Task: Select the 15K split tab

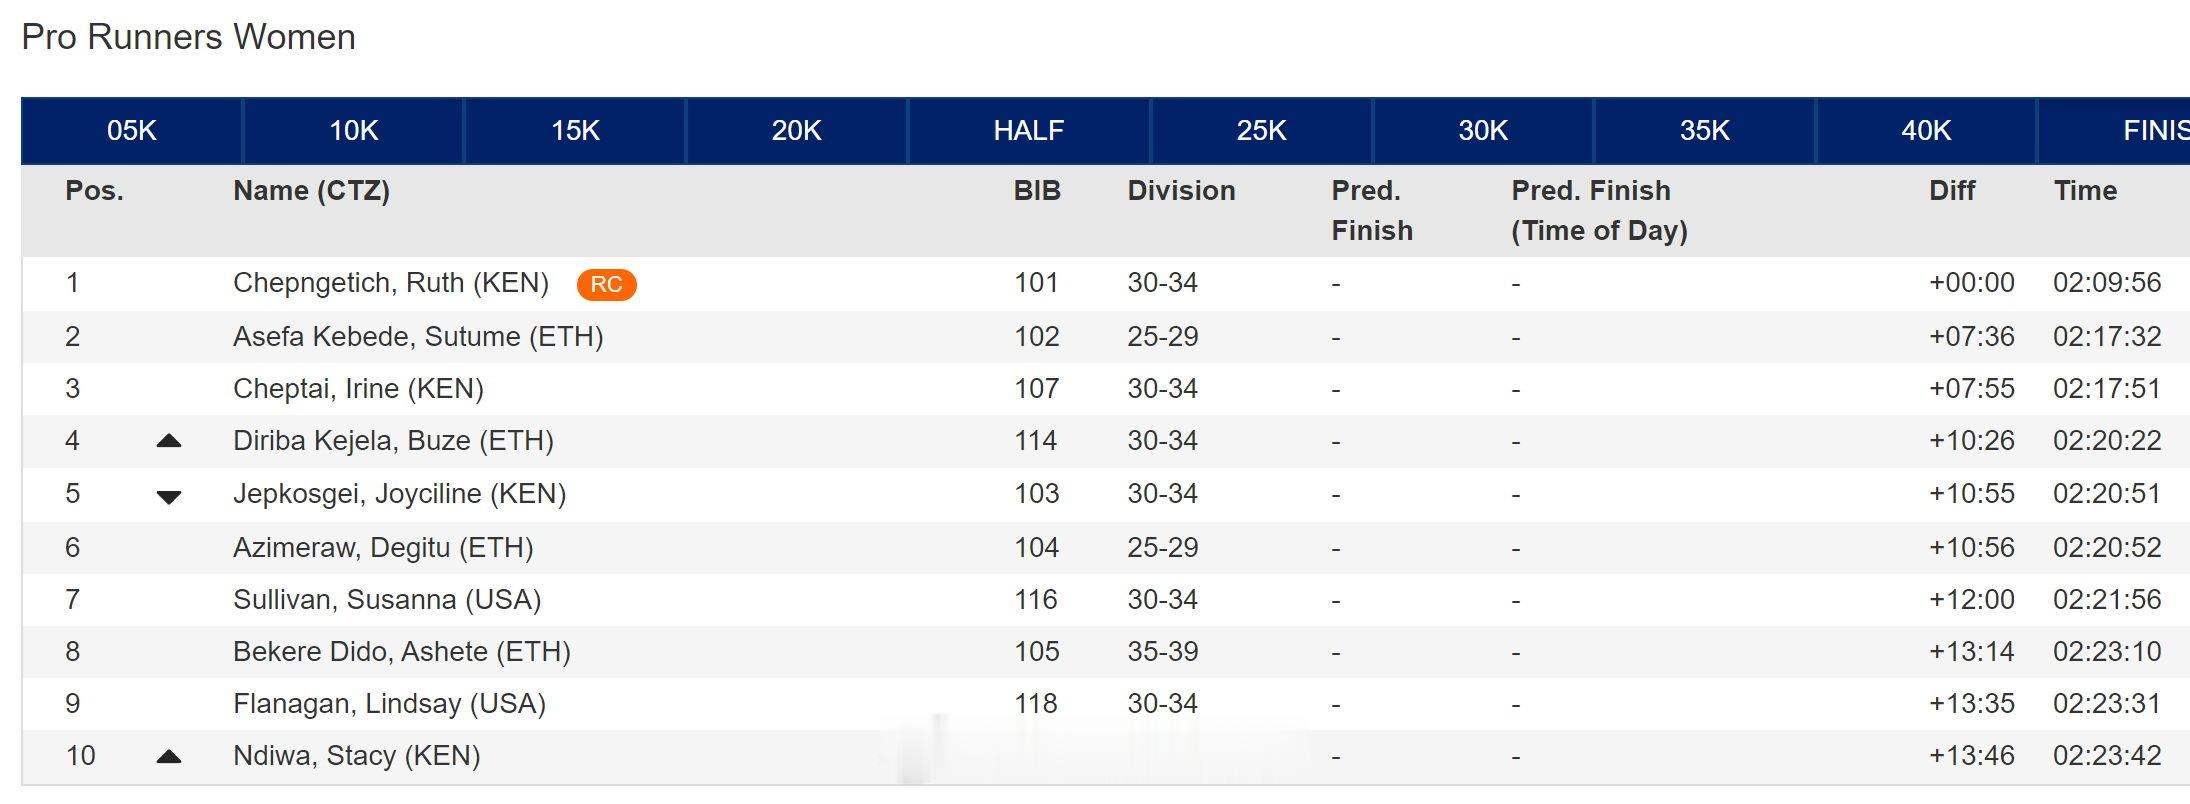Action: 575,130
